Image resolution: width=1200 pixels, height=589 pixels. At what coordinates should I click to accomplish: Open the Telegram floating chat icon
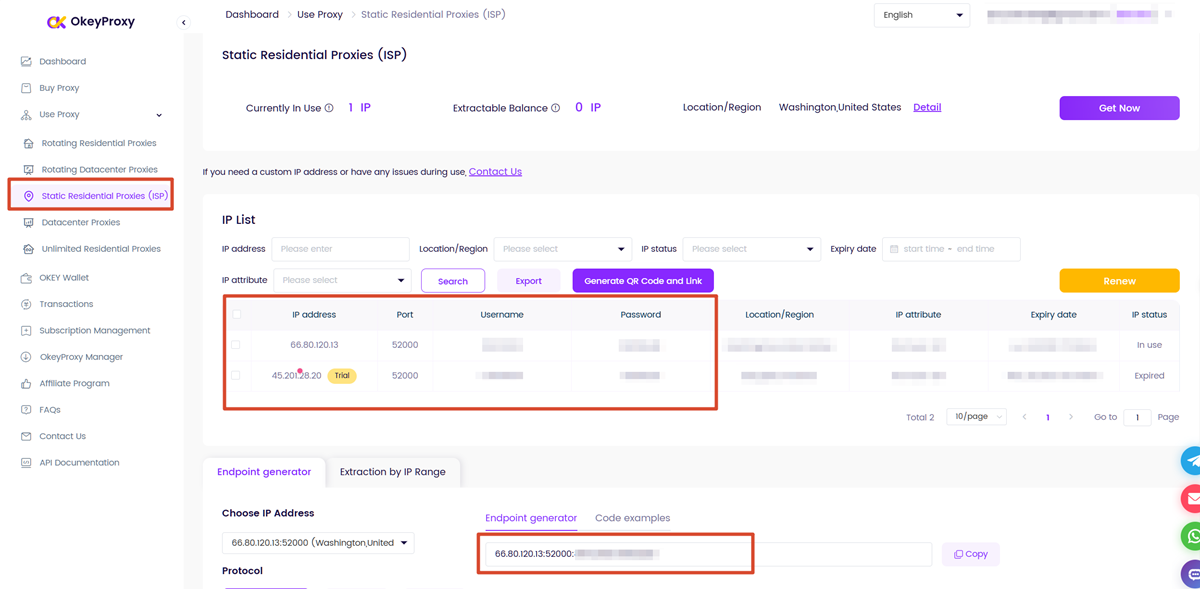tap(1192, 461)
